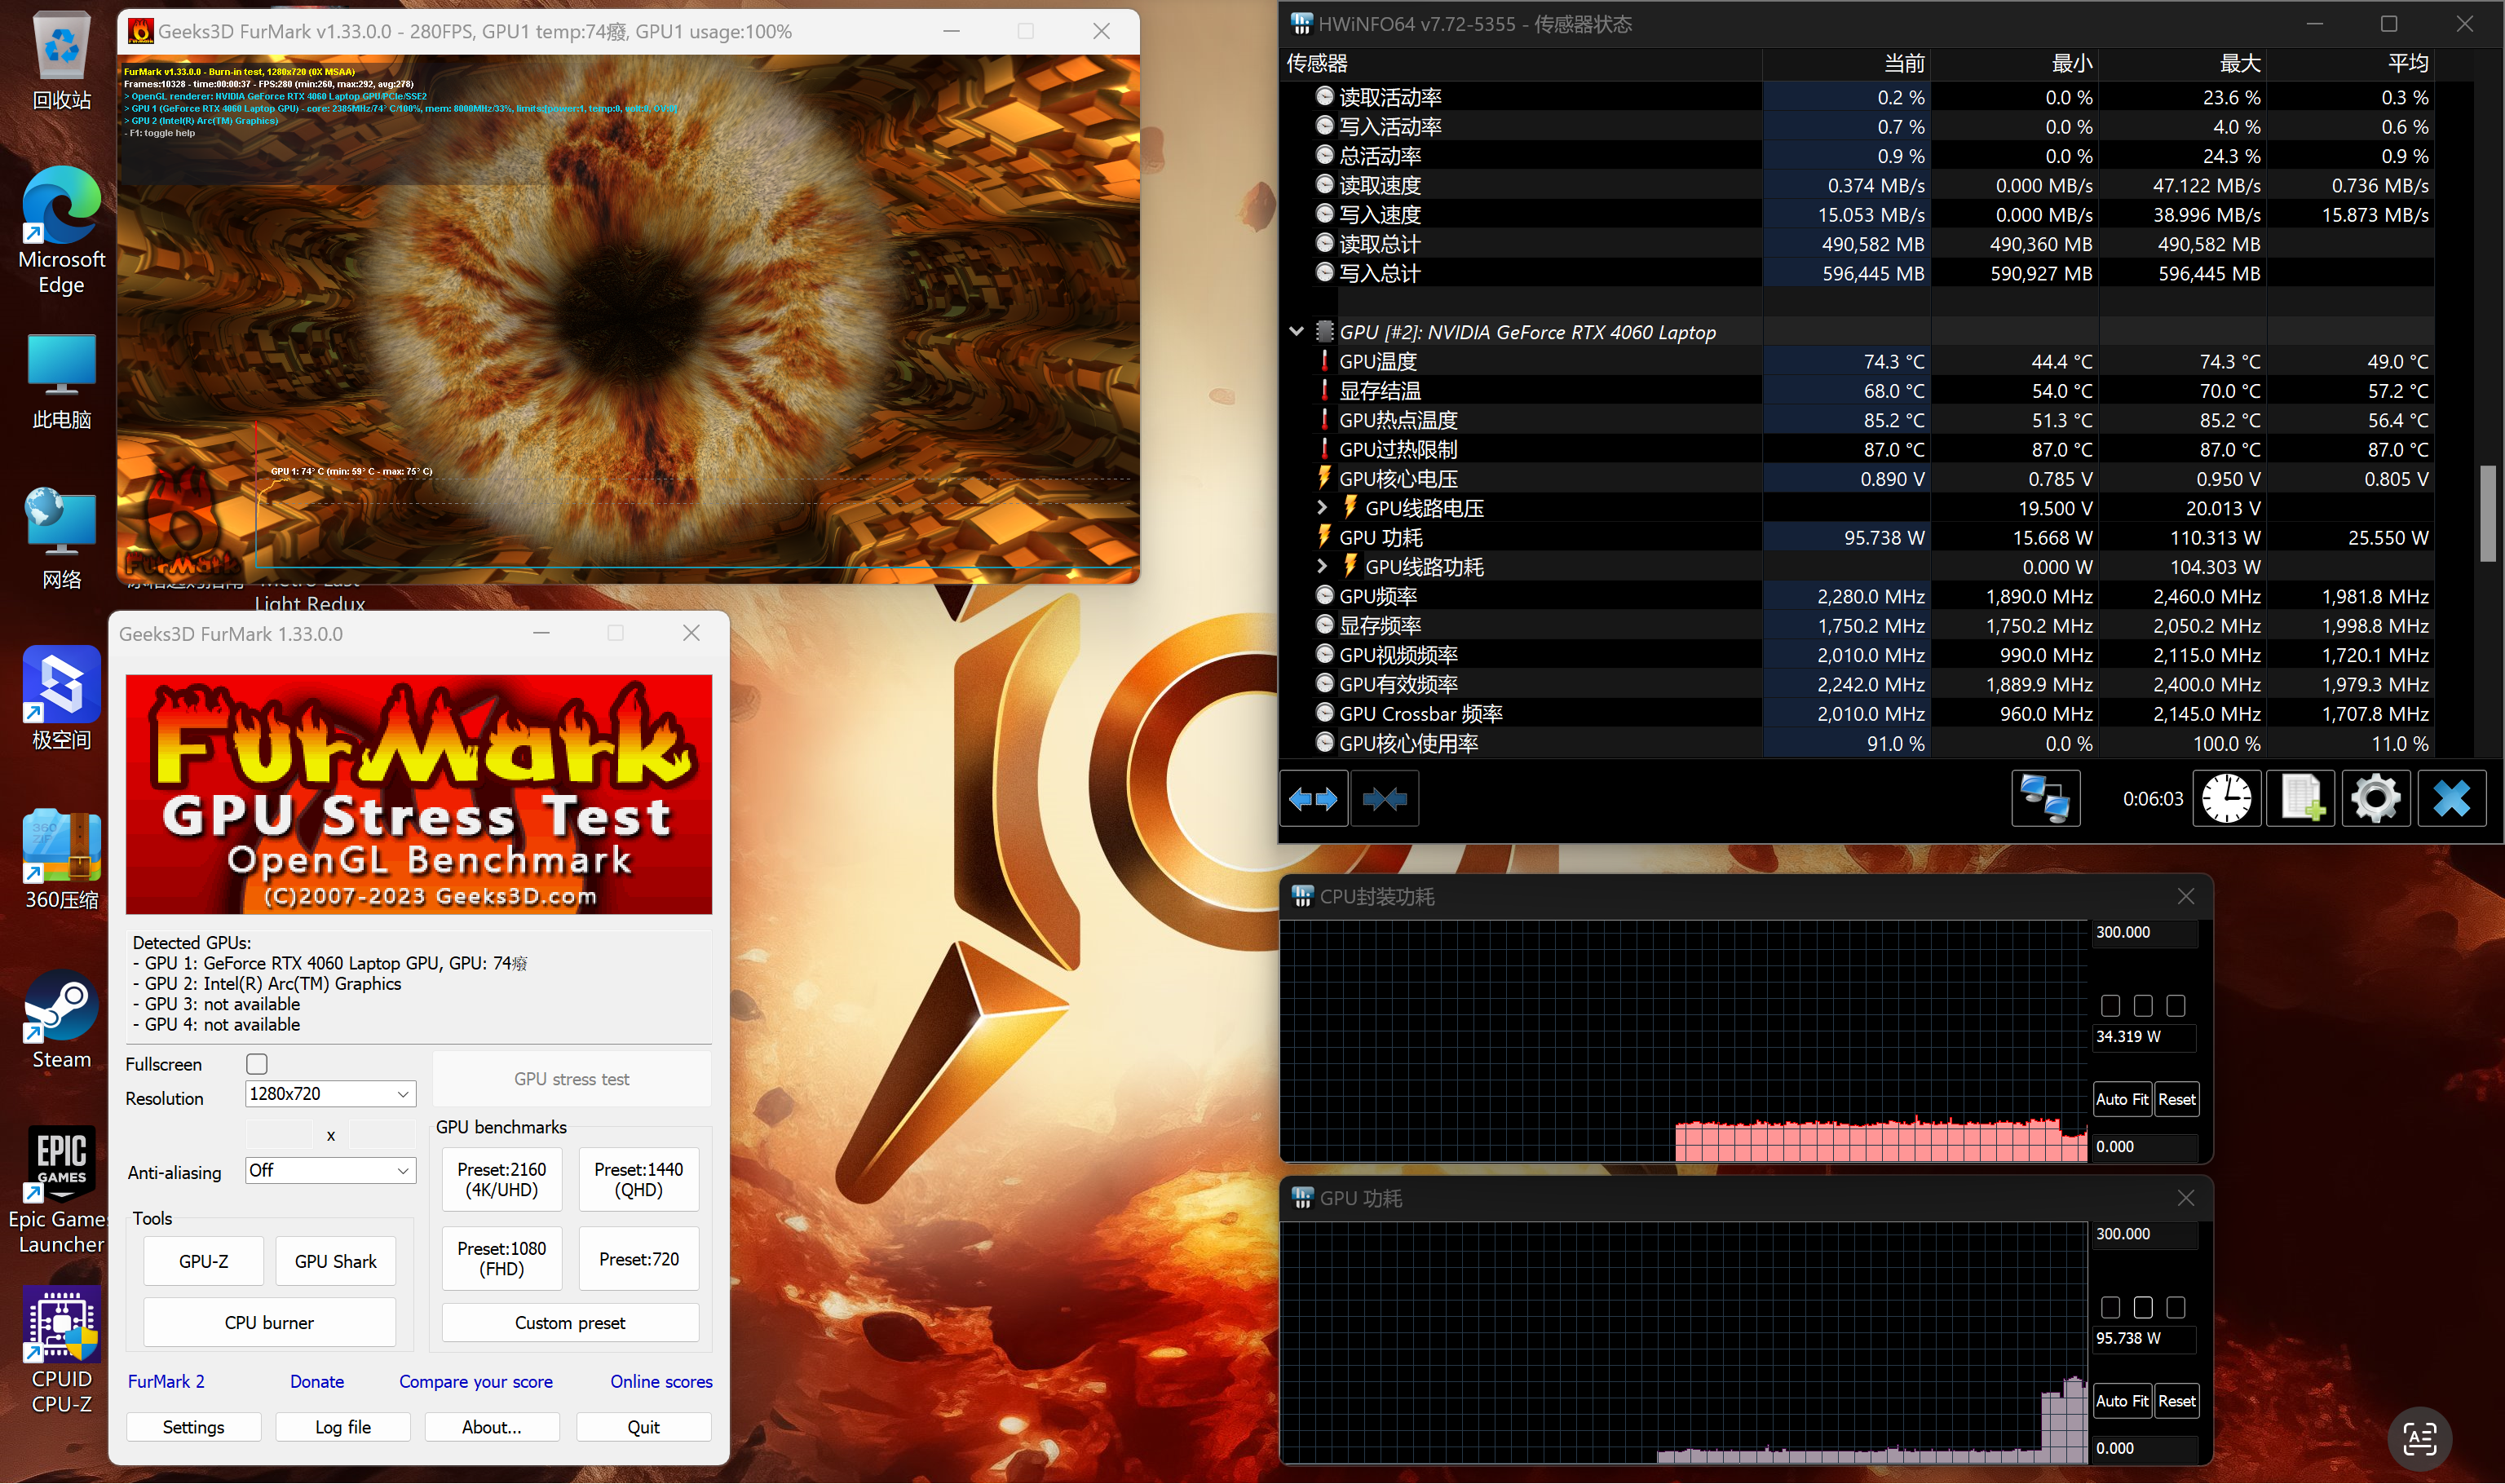The height and width of the screenshot is (1484, 2505).
Task: Click HWiNFO sensor list vertical scrollbar thumb
Action: point(2488,514)
